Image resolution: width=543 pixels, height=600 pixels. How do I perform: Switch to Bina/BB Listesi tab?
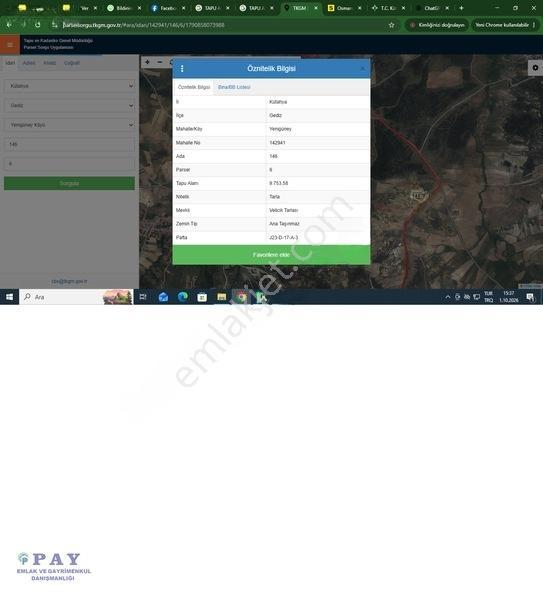(x=234, y=87)
